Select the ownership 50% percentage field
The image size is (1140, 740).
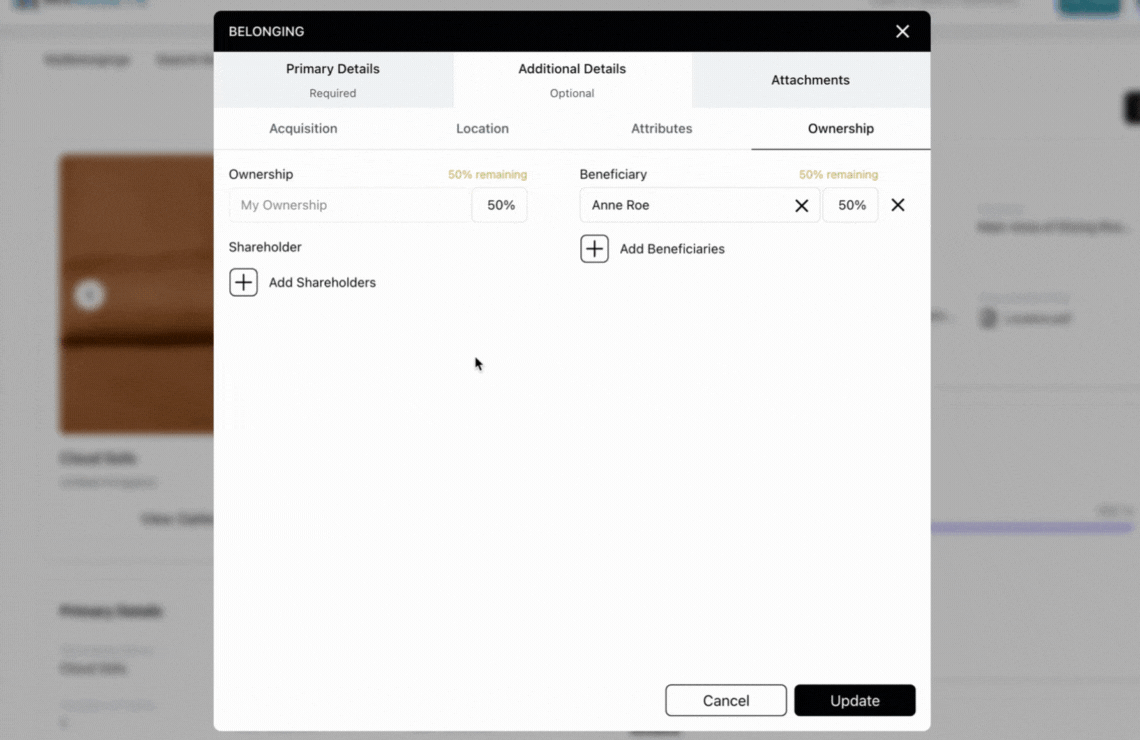[x=499, y=205]
